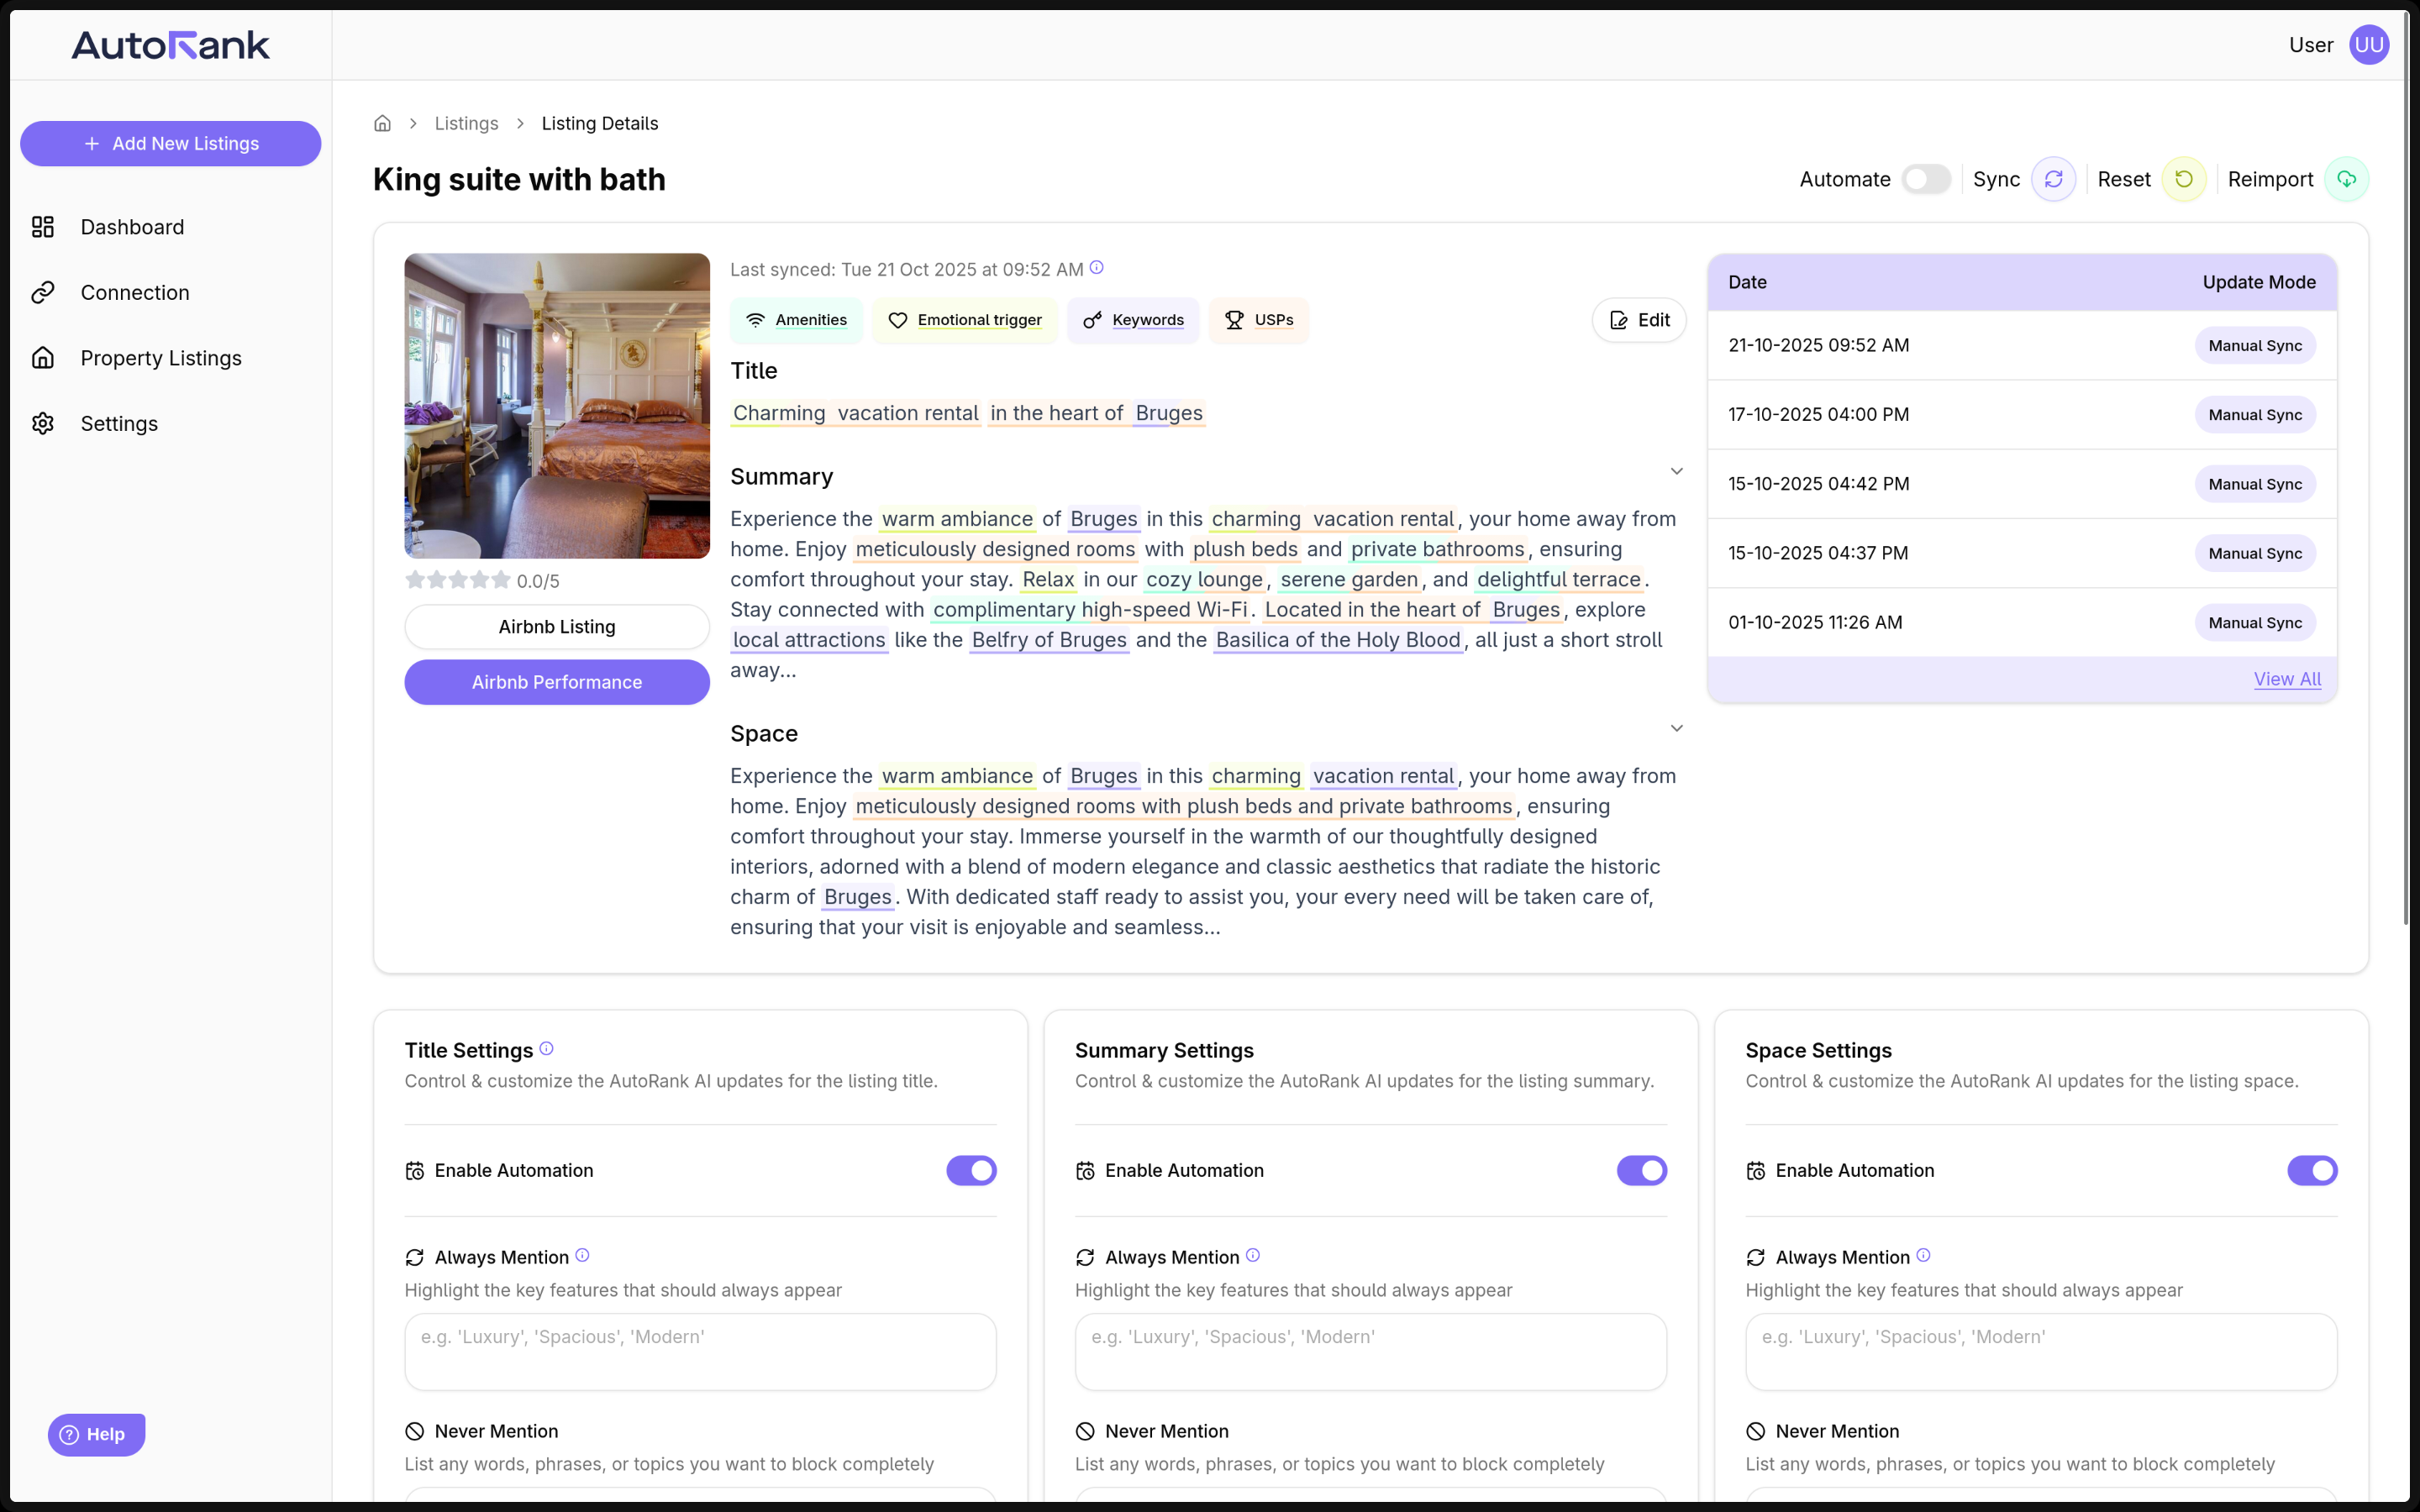
Task: Disable Enable Automation in Space Settings
Action: click(2313, 1170)
